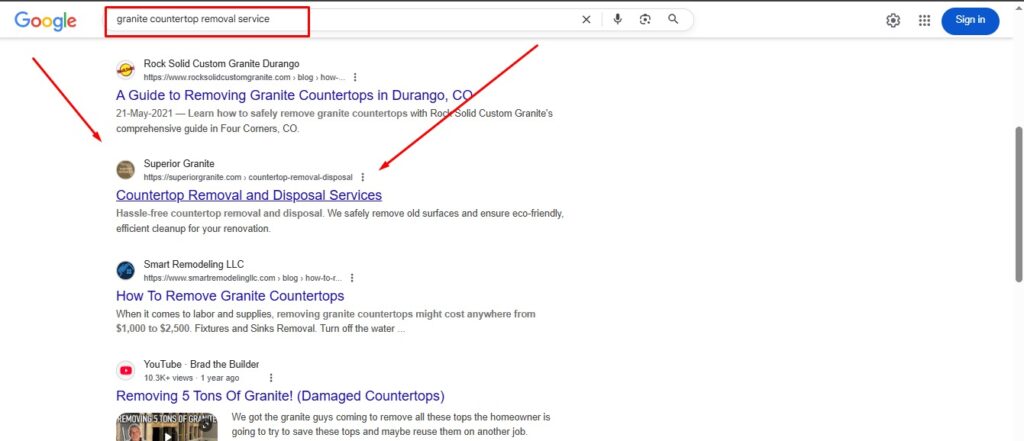Click Rock Solid Custom Granite Durango site name
This screenshot has width=1024, height=441.
(221, 64)
